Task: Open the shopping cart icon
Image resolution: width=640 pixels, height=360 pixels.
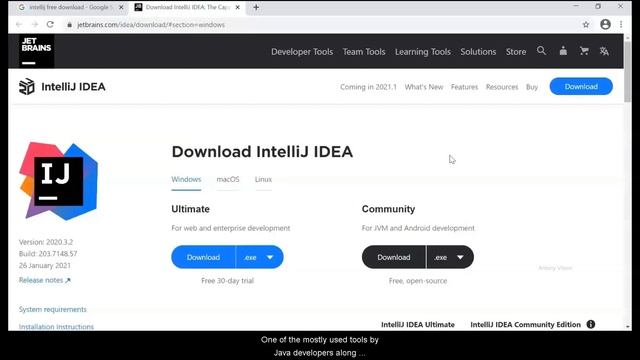Action: click(584, 51)
